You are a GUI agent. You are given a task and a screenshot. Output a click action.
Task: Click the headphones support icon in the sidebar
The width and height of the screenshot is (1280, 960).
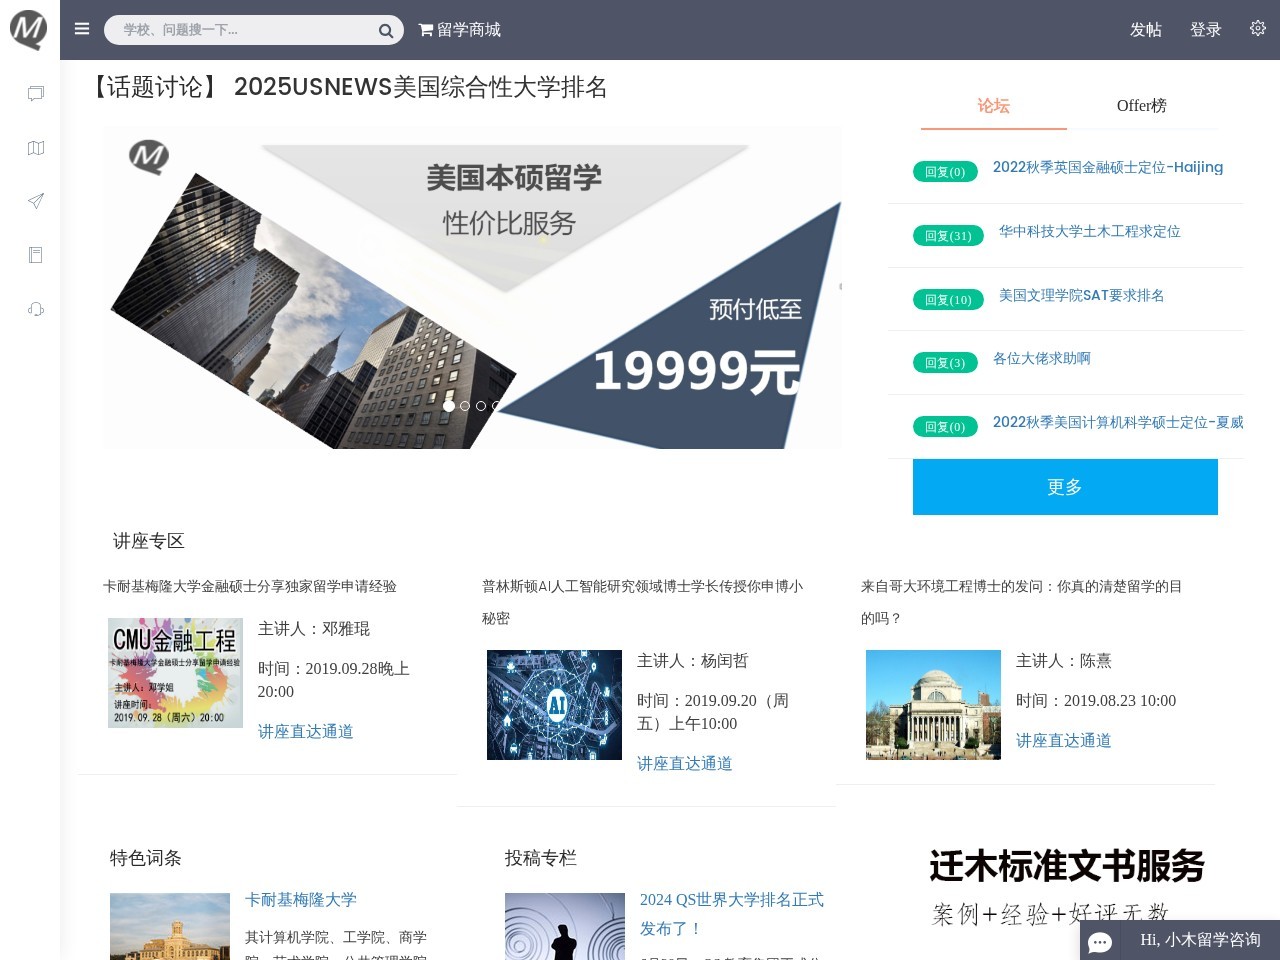tap(34, 309)
